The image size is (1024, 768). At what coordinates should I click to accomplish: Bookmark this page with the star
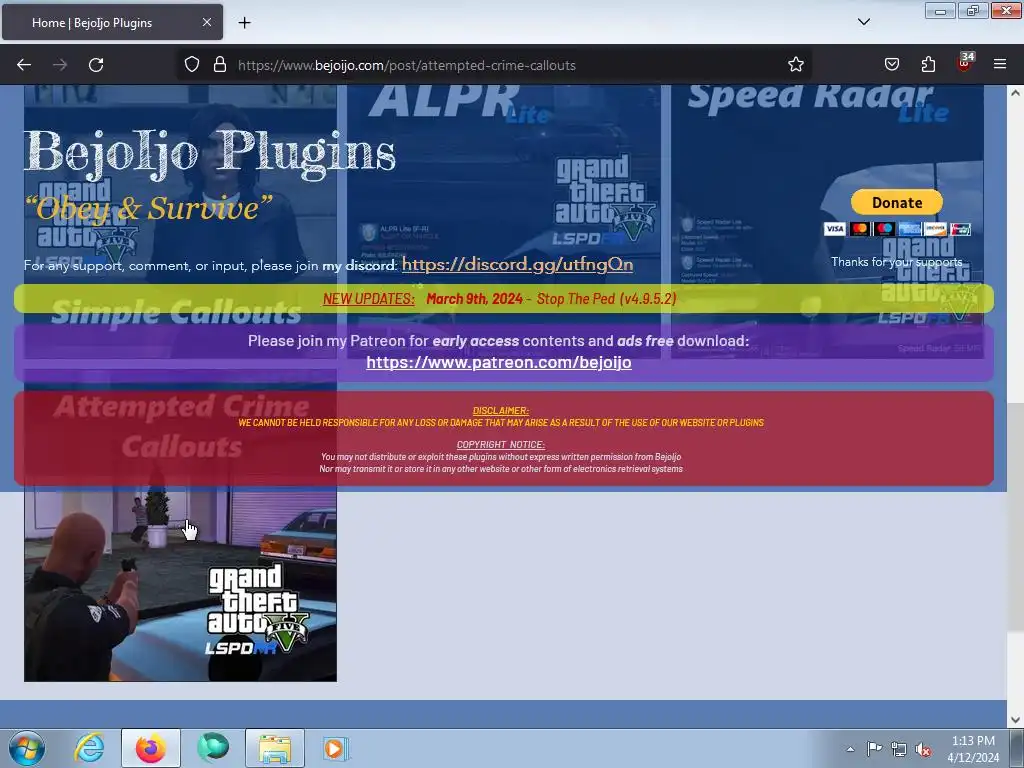795,65
